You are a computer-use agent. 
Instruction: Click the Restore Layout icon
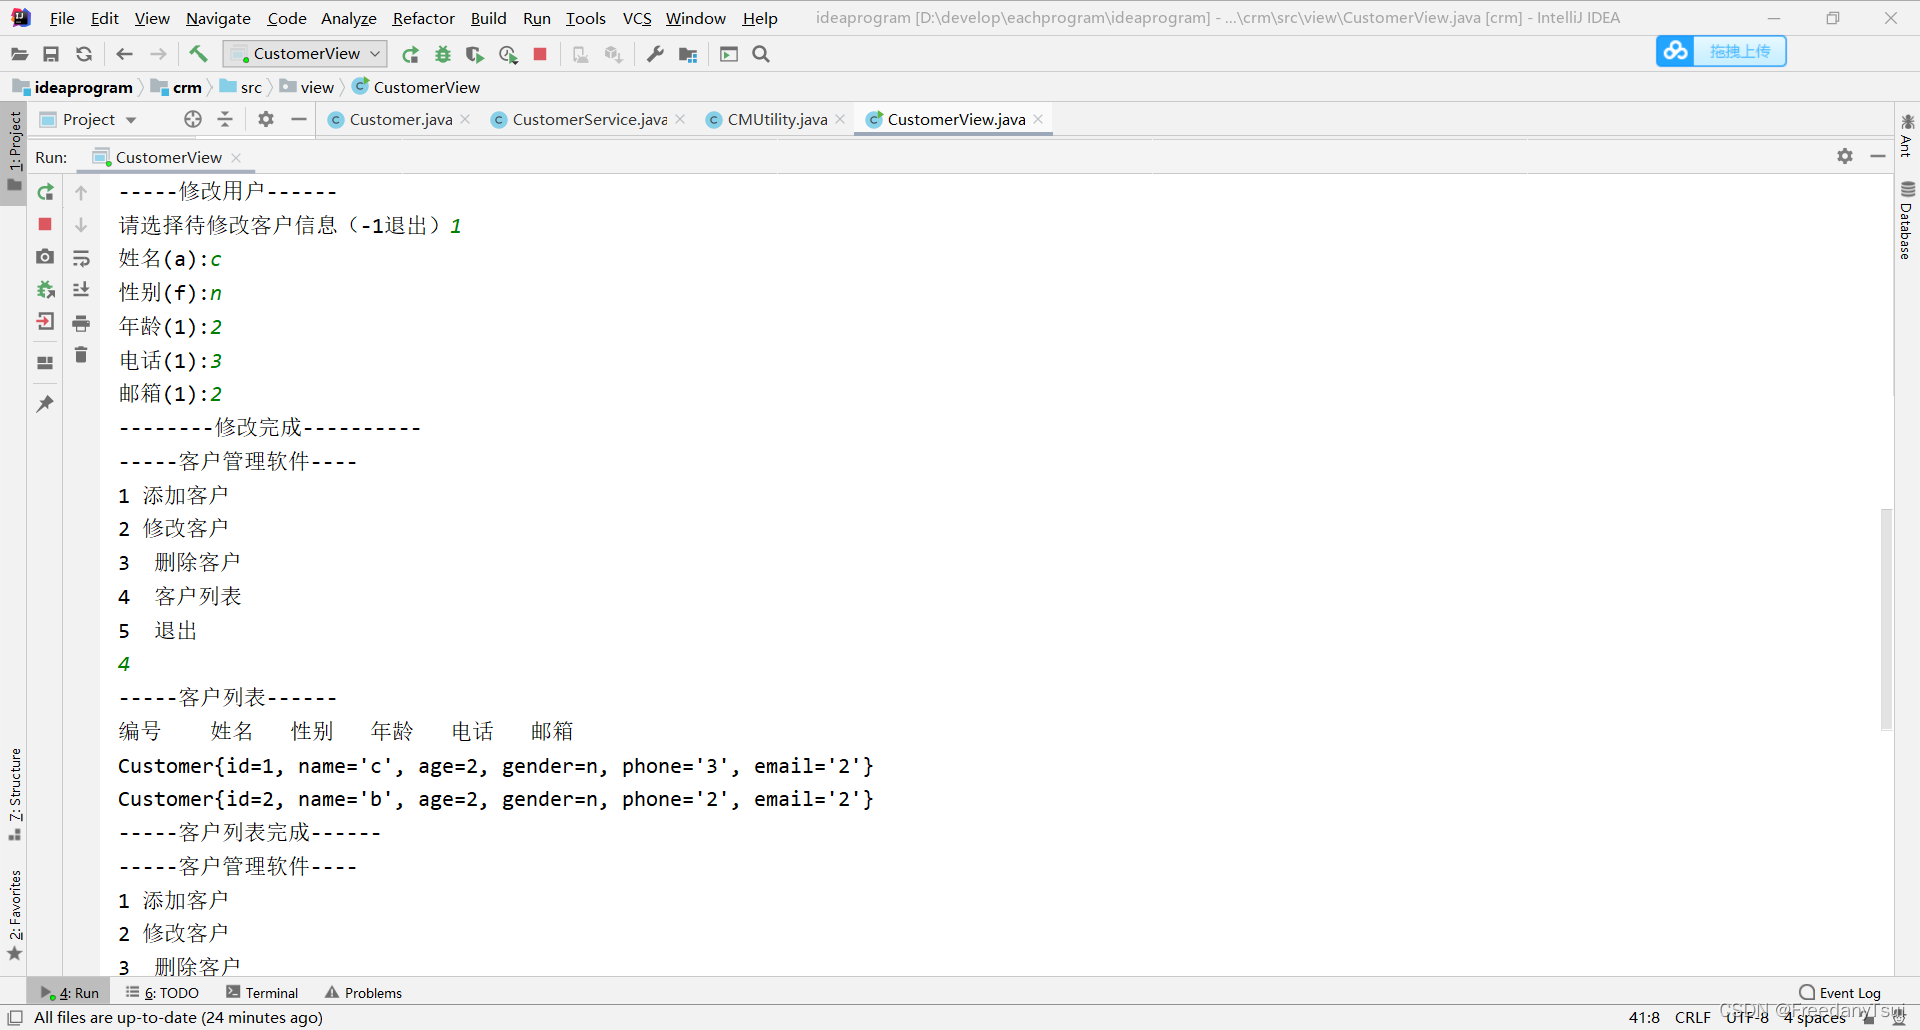point(45,363)
